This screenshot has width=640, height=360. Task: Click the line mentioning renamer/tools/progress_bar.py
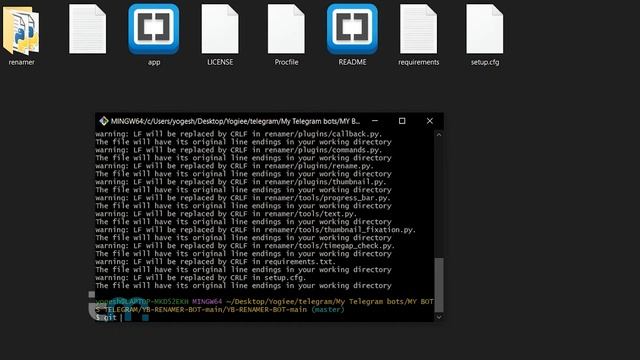[243, 198]
